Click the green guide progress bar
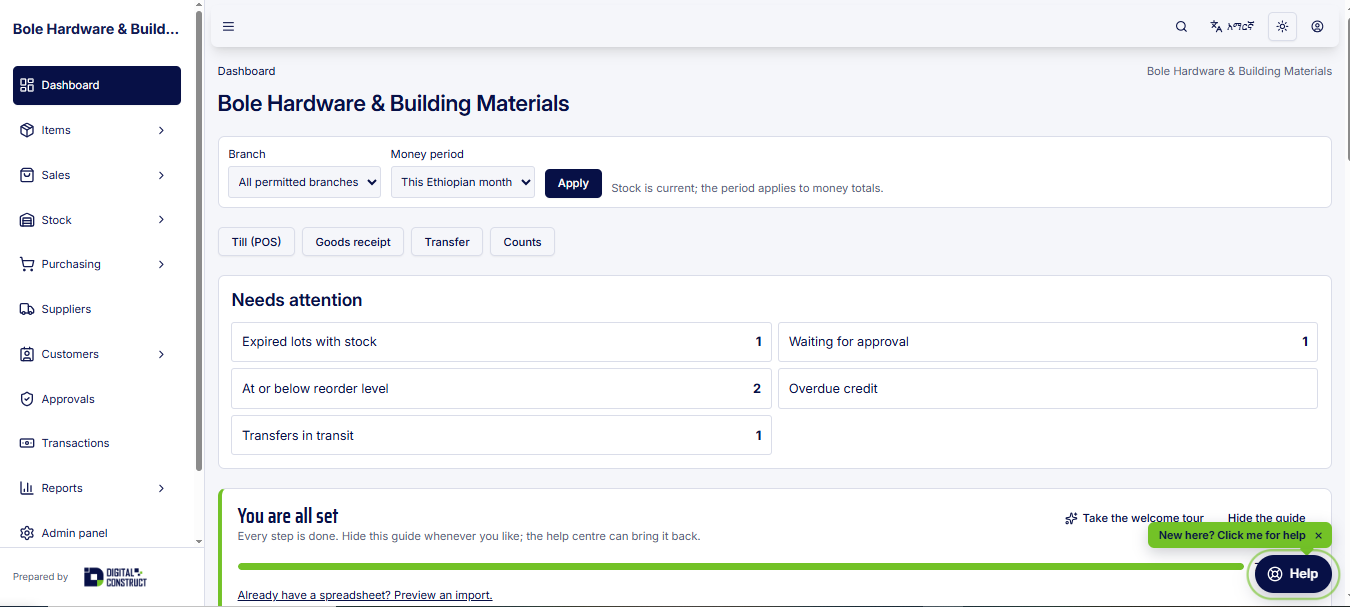The width and height of the screenshot is (1350, 607). click(x=740, y=566)
